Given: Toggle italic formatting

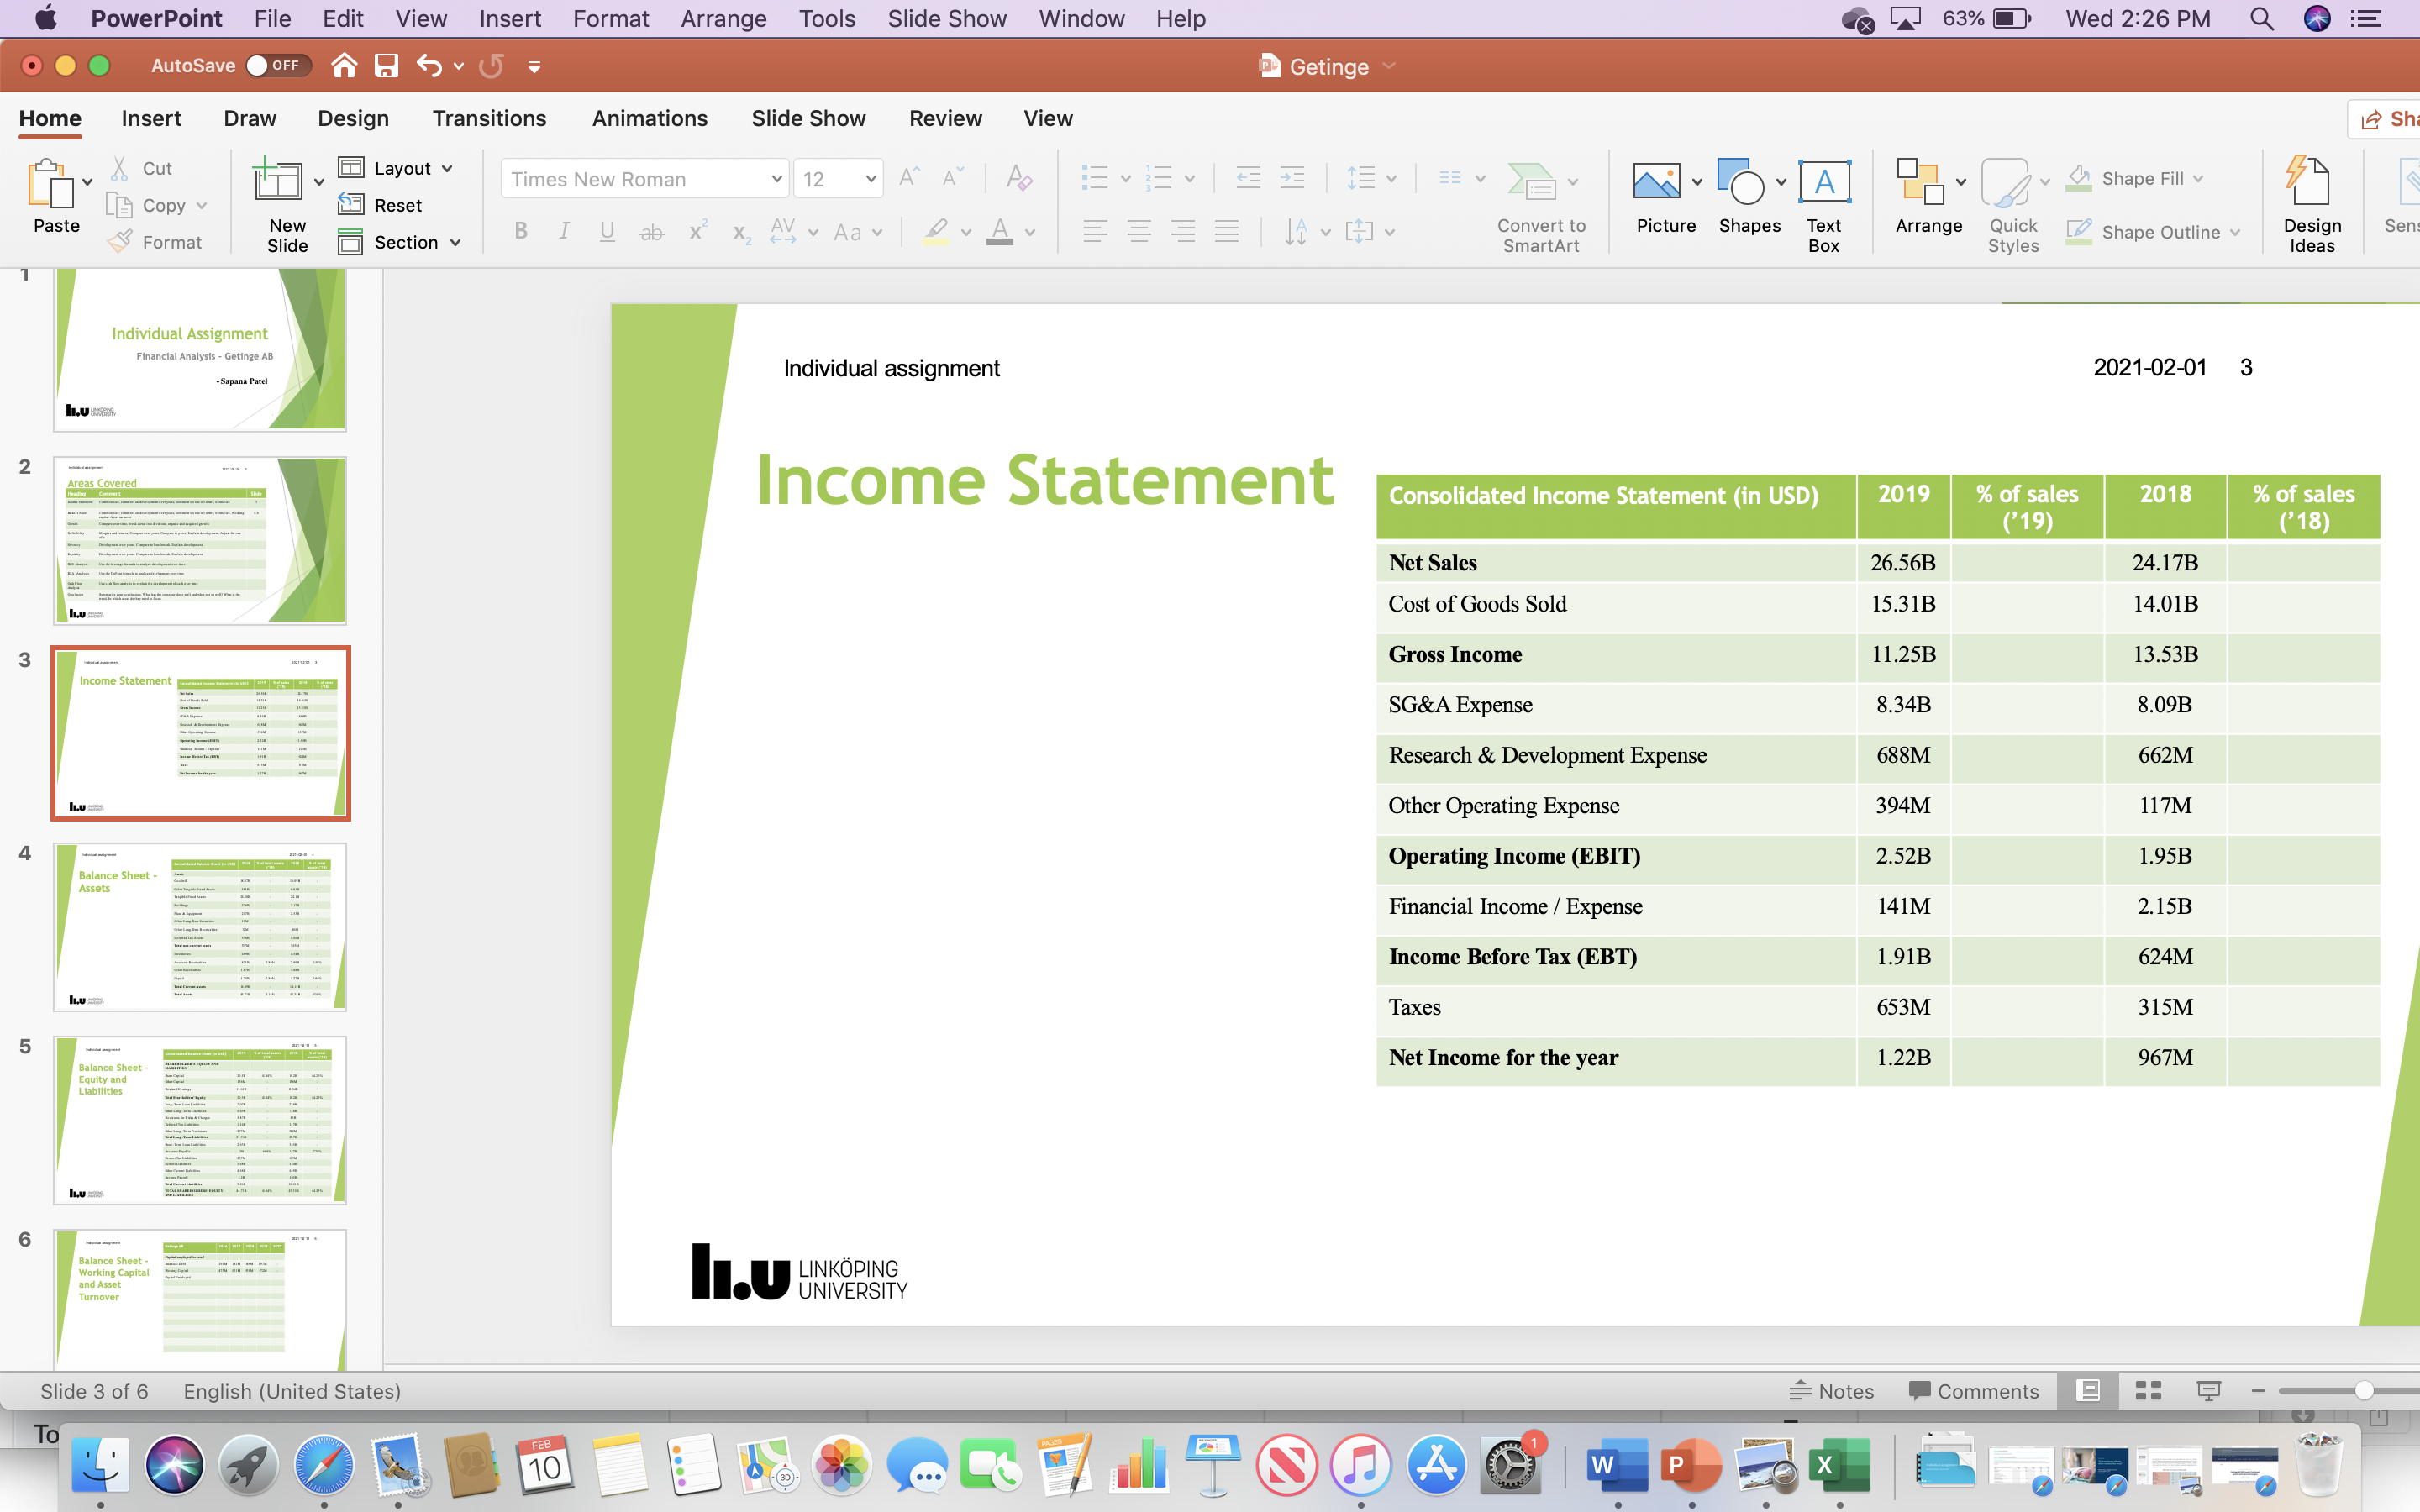Looking at the screenshot, I should click(x=563, y=231).
